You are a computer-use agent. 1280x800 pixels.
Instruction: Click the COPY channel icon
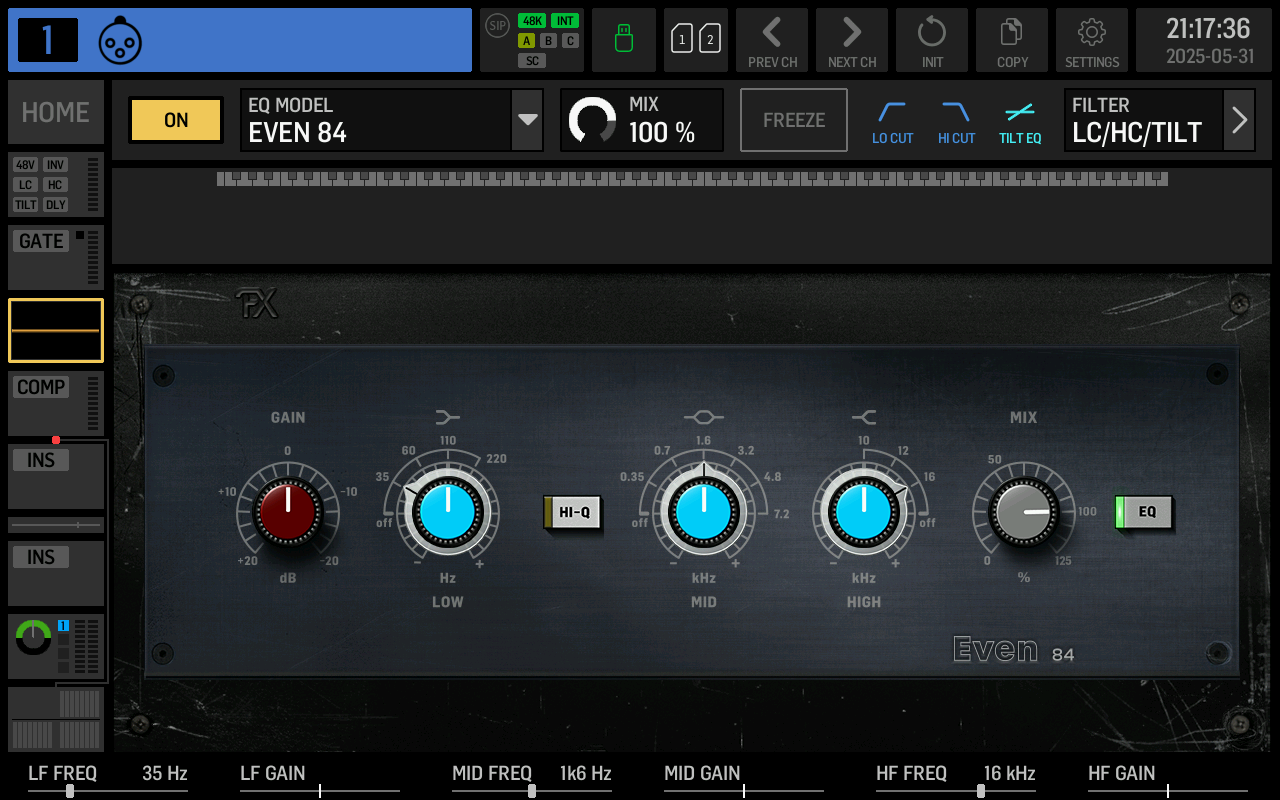pos(1011,40)
